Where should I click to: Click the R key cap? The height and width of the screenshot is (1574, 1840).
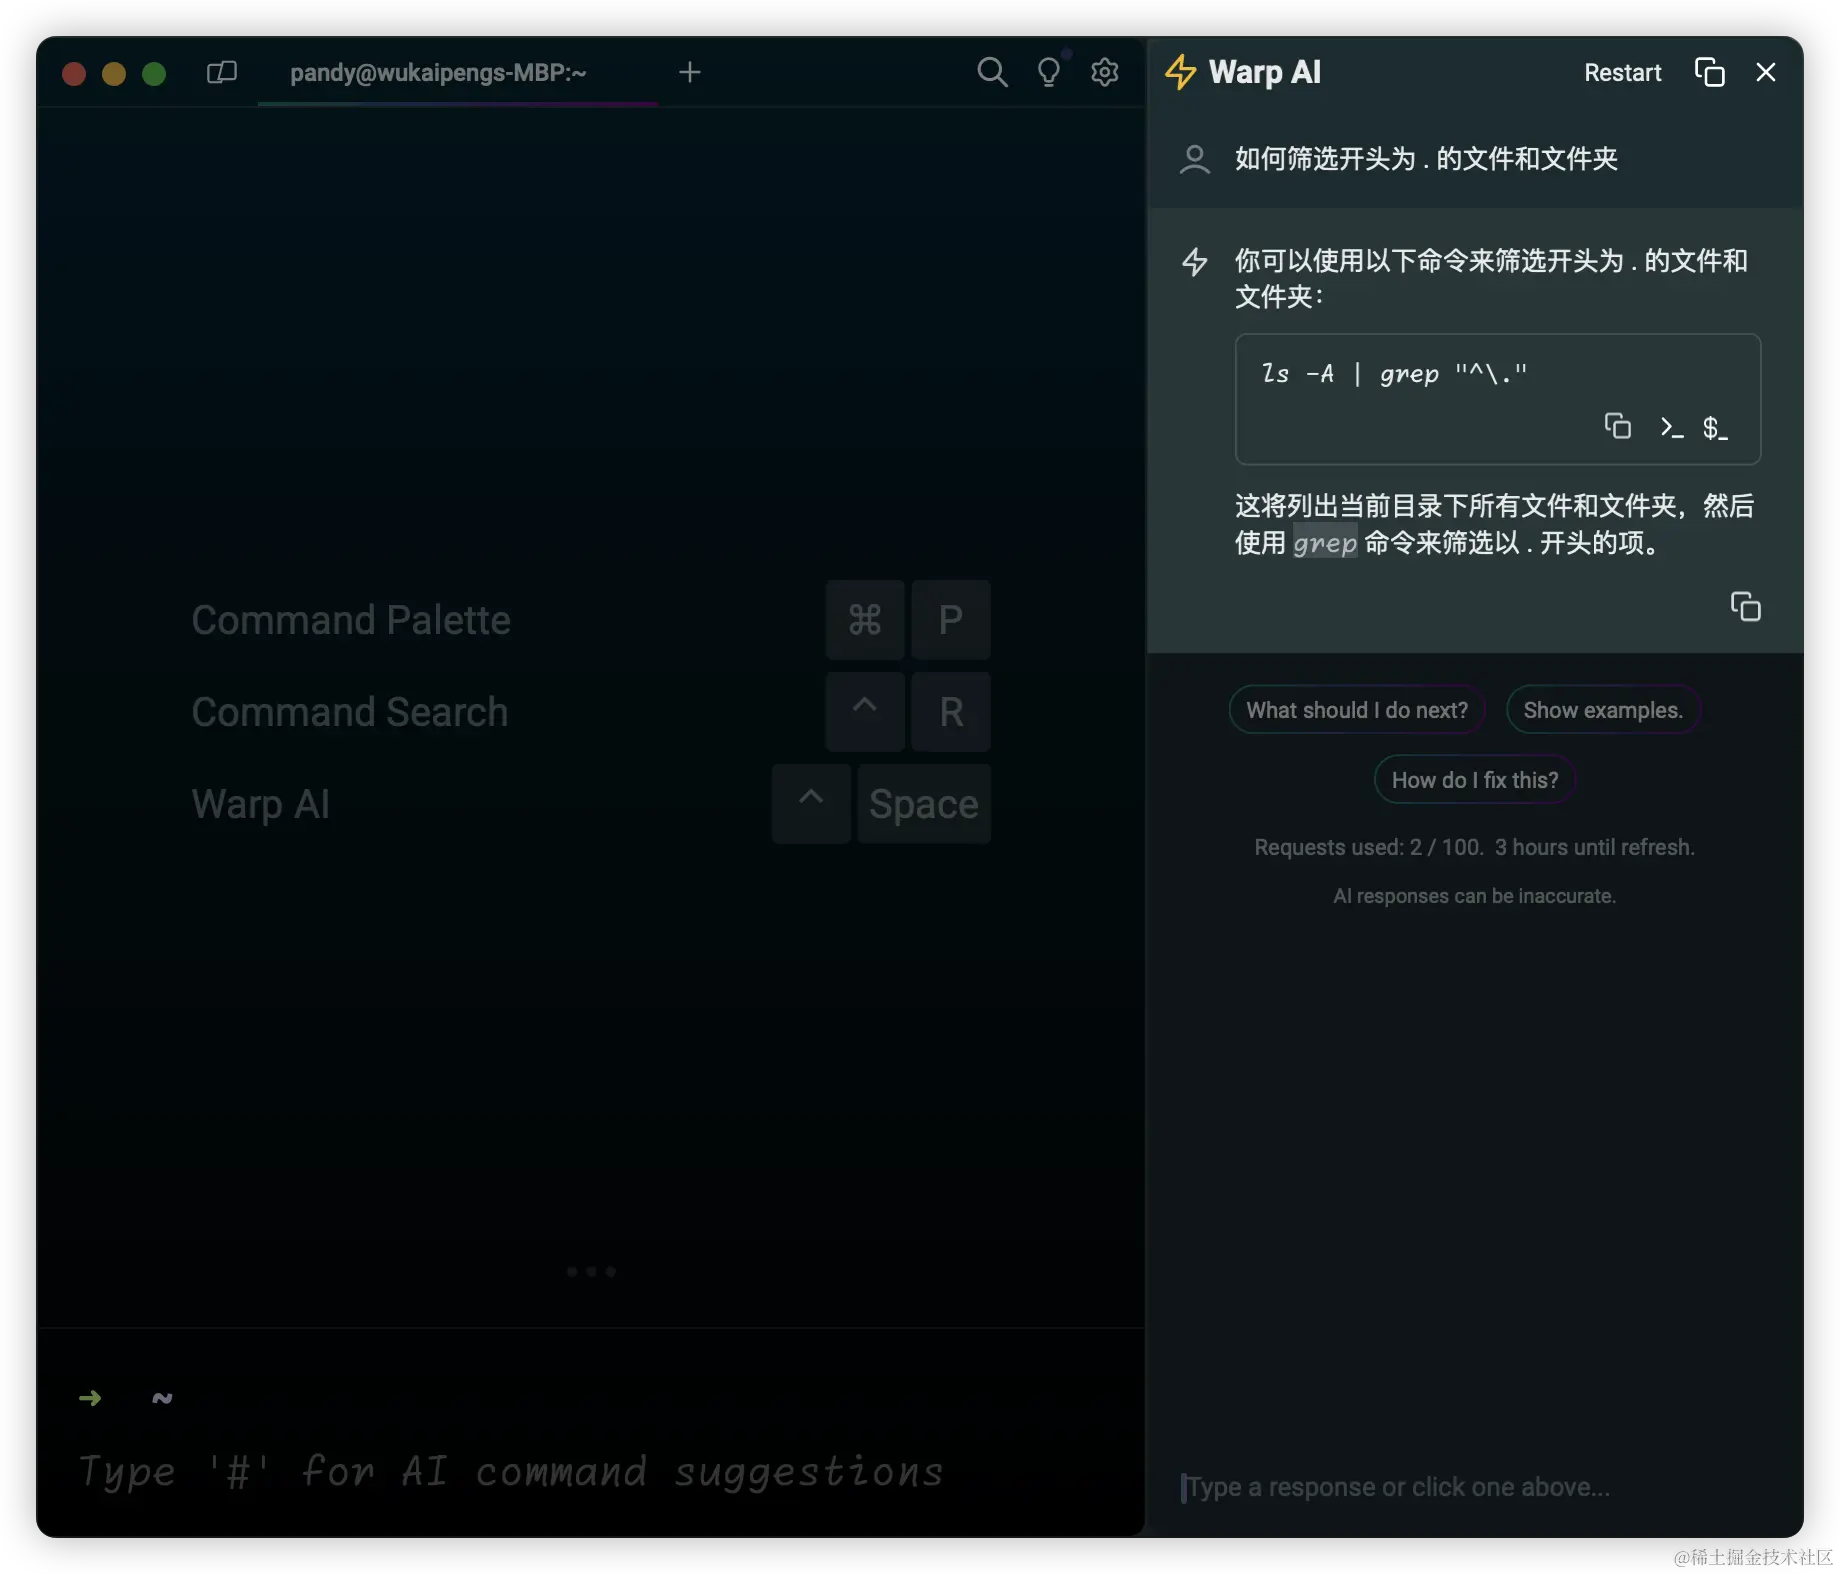click(x=951, y=712)
